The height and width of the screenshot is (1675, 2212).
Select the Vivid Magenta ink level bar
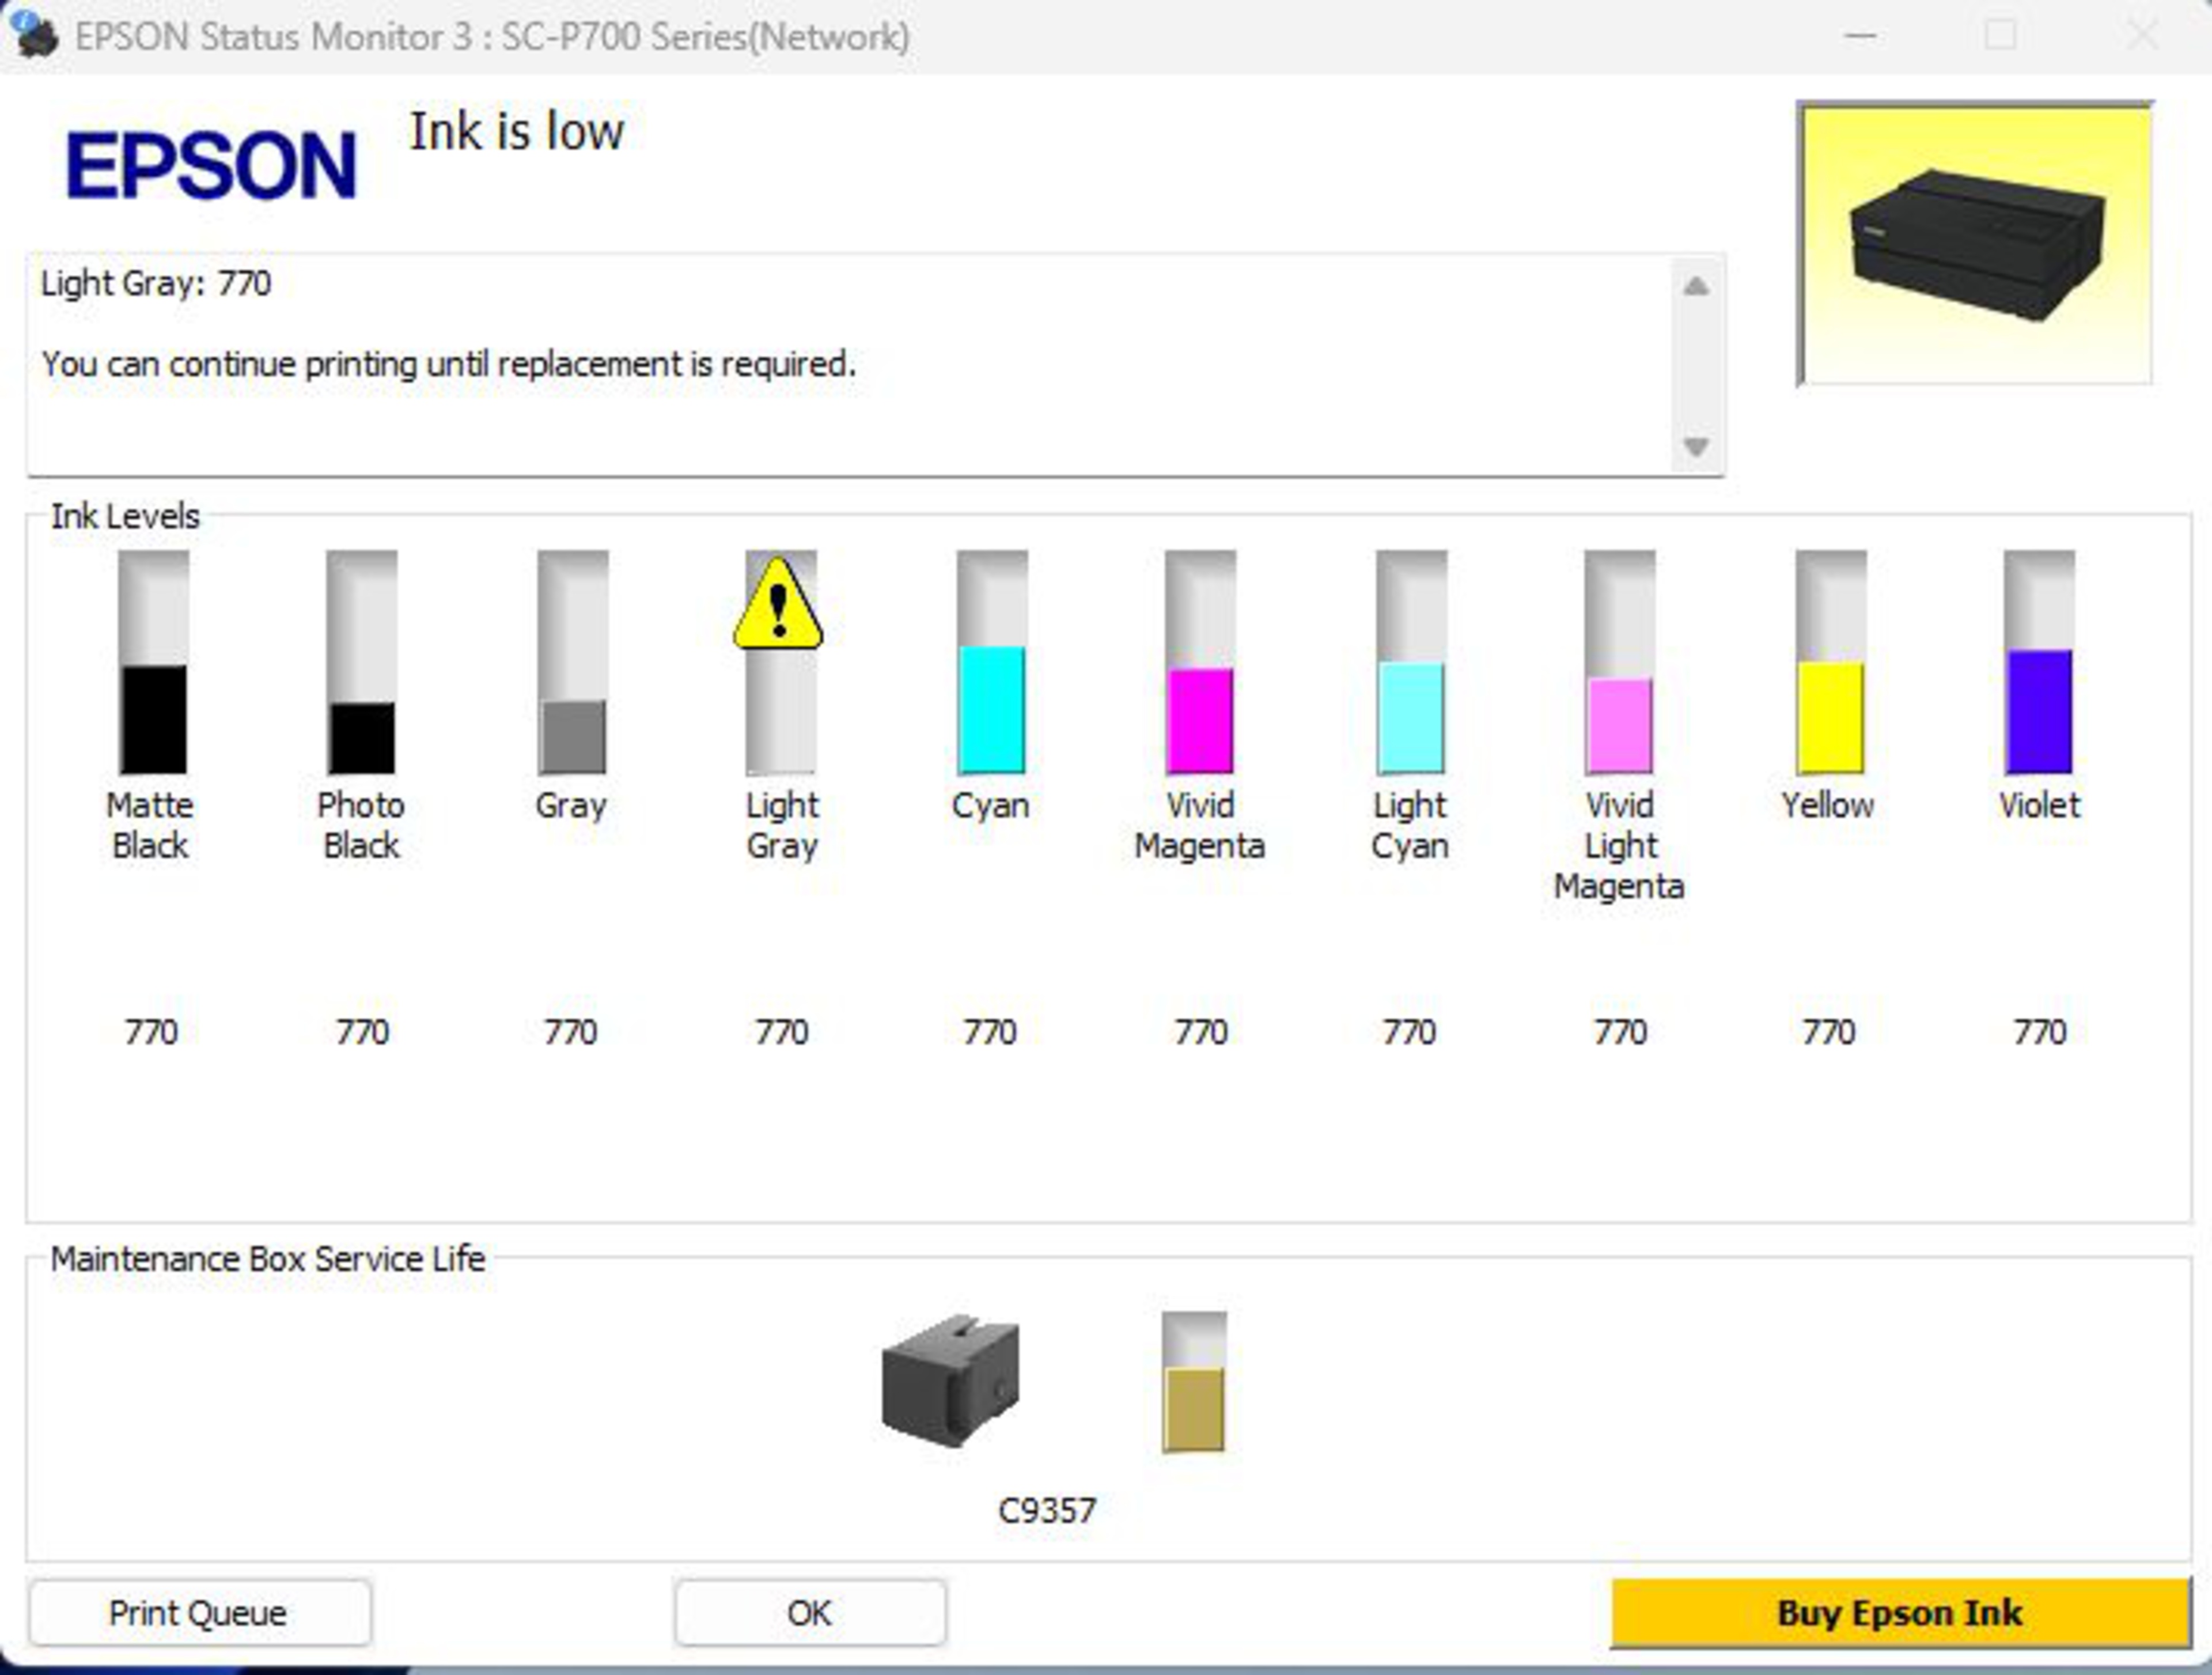(x=1200, y=663)
